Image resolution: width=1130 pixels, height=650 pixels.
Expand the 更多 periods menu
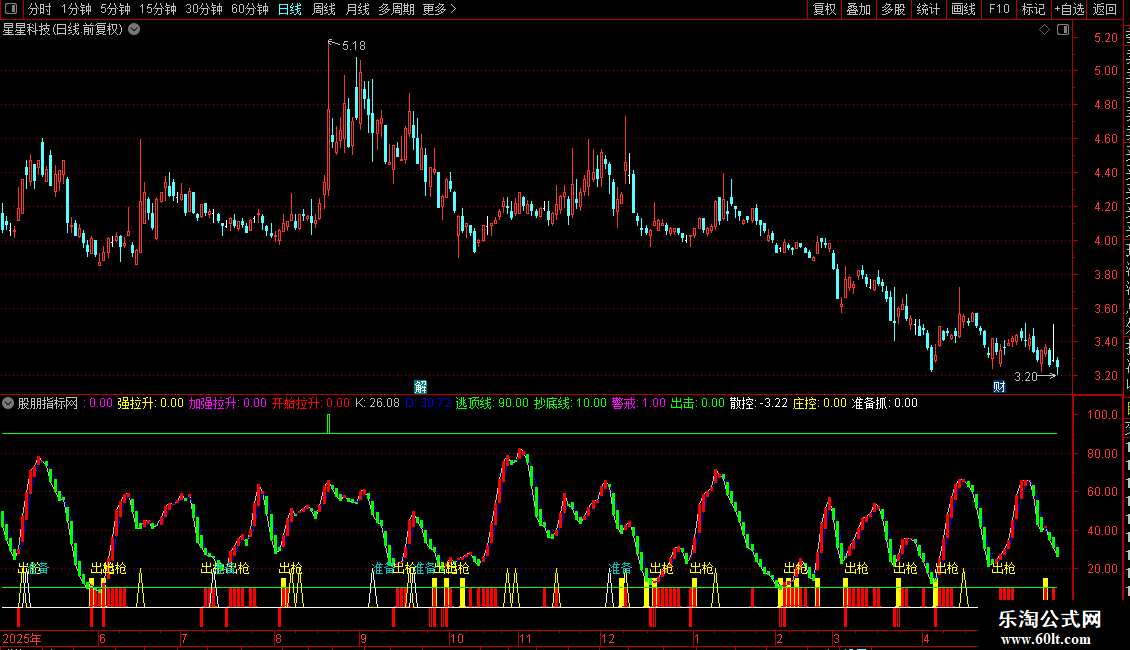pos(439,9)
